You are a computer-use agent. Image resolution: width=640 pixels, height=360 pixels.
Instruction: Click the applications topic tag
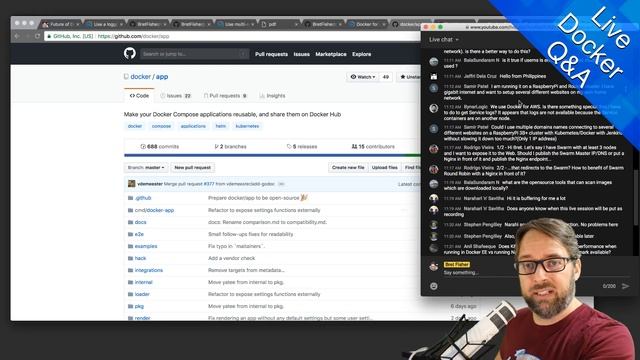pos(193,126)
